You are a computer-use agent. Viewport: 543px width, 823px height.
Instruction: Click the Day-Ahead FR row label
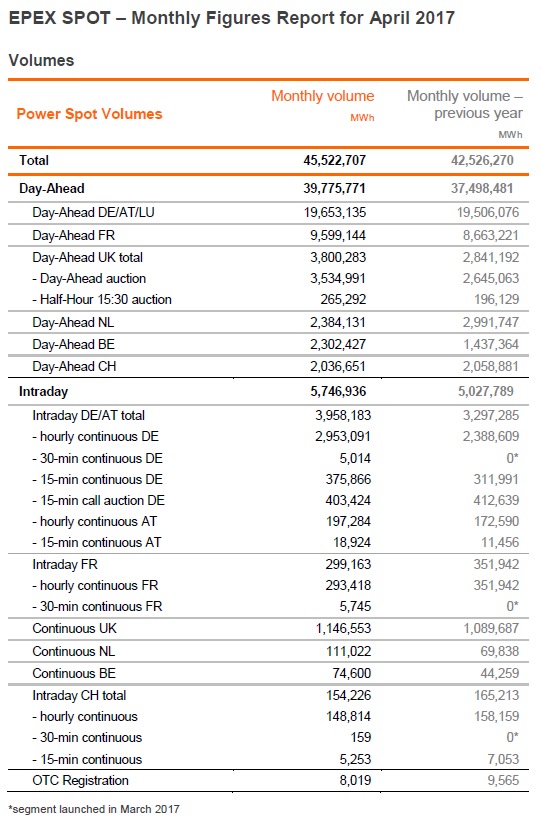tap(73, 236)
